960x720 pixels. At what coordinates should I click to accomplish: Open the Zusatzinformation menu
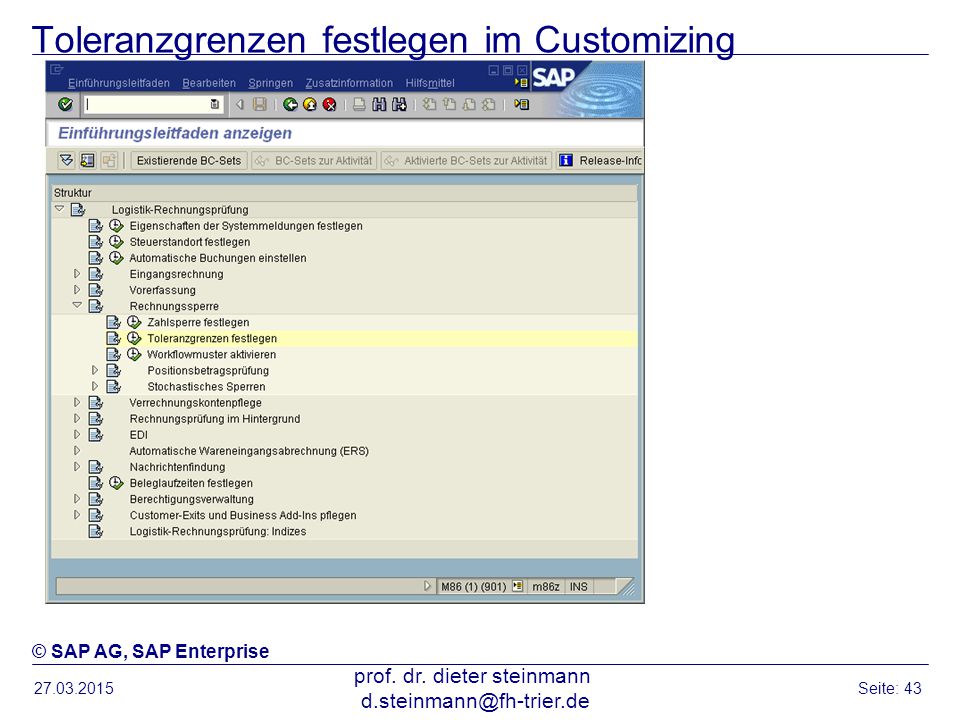349,83
